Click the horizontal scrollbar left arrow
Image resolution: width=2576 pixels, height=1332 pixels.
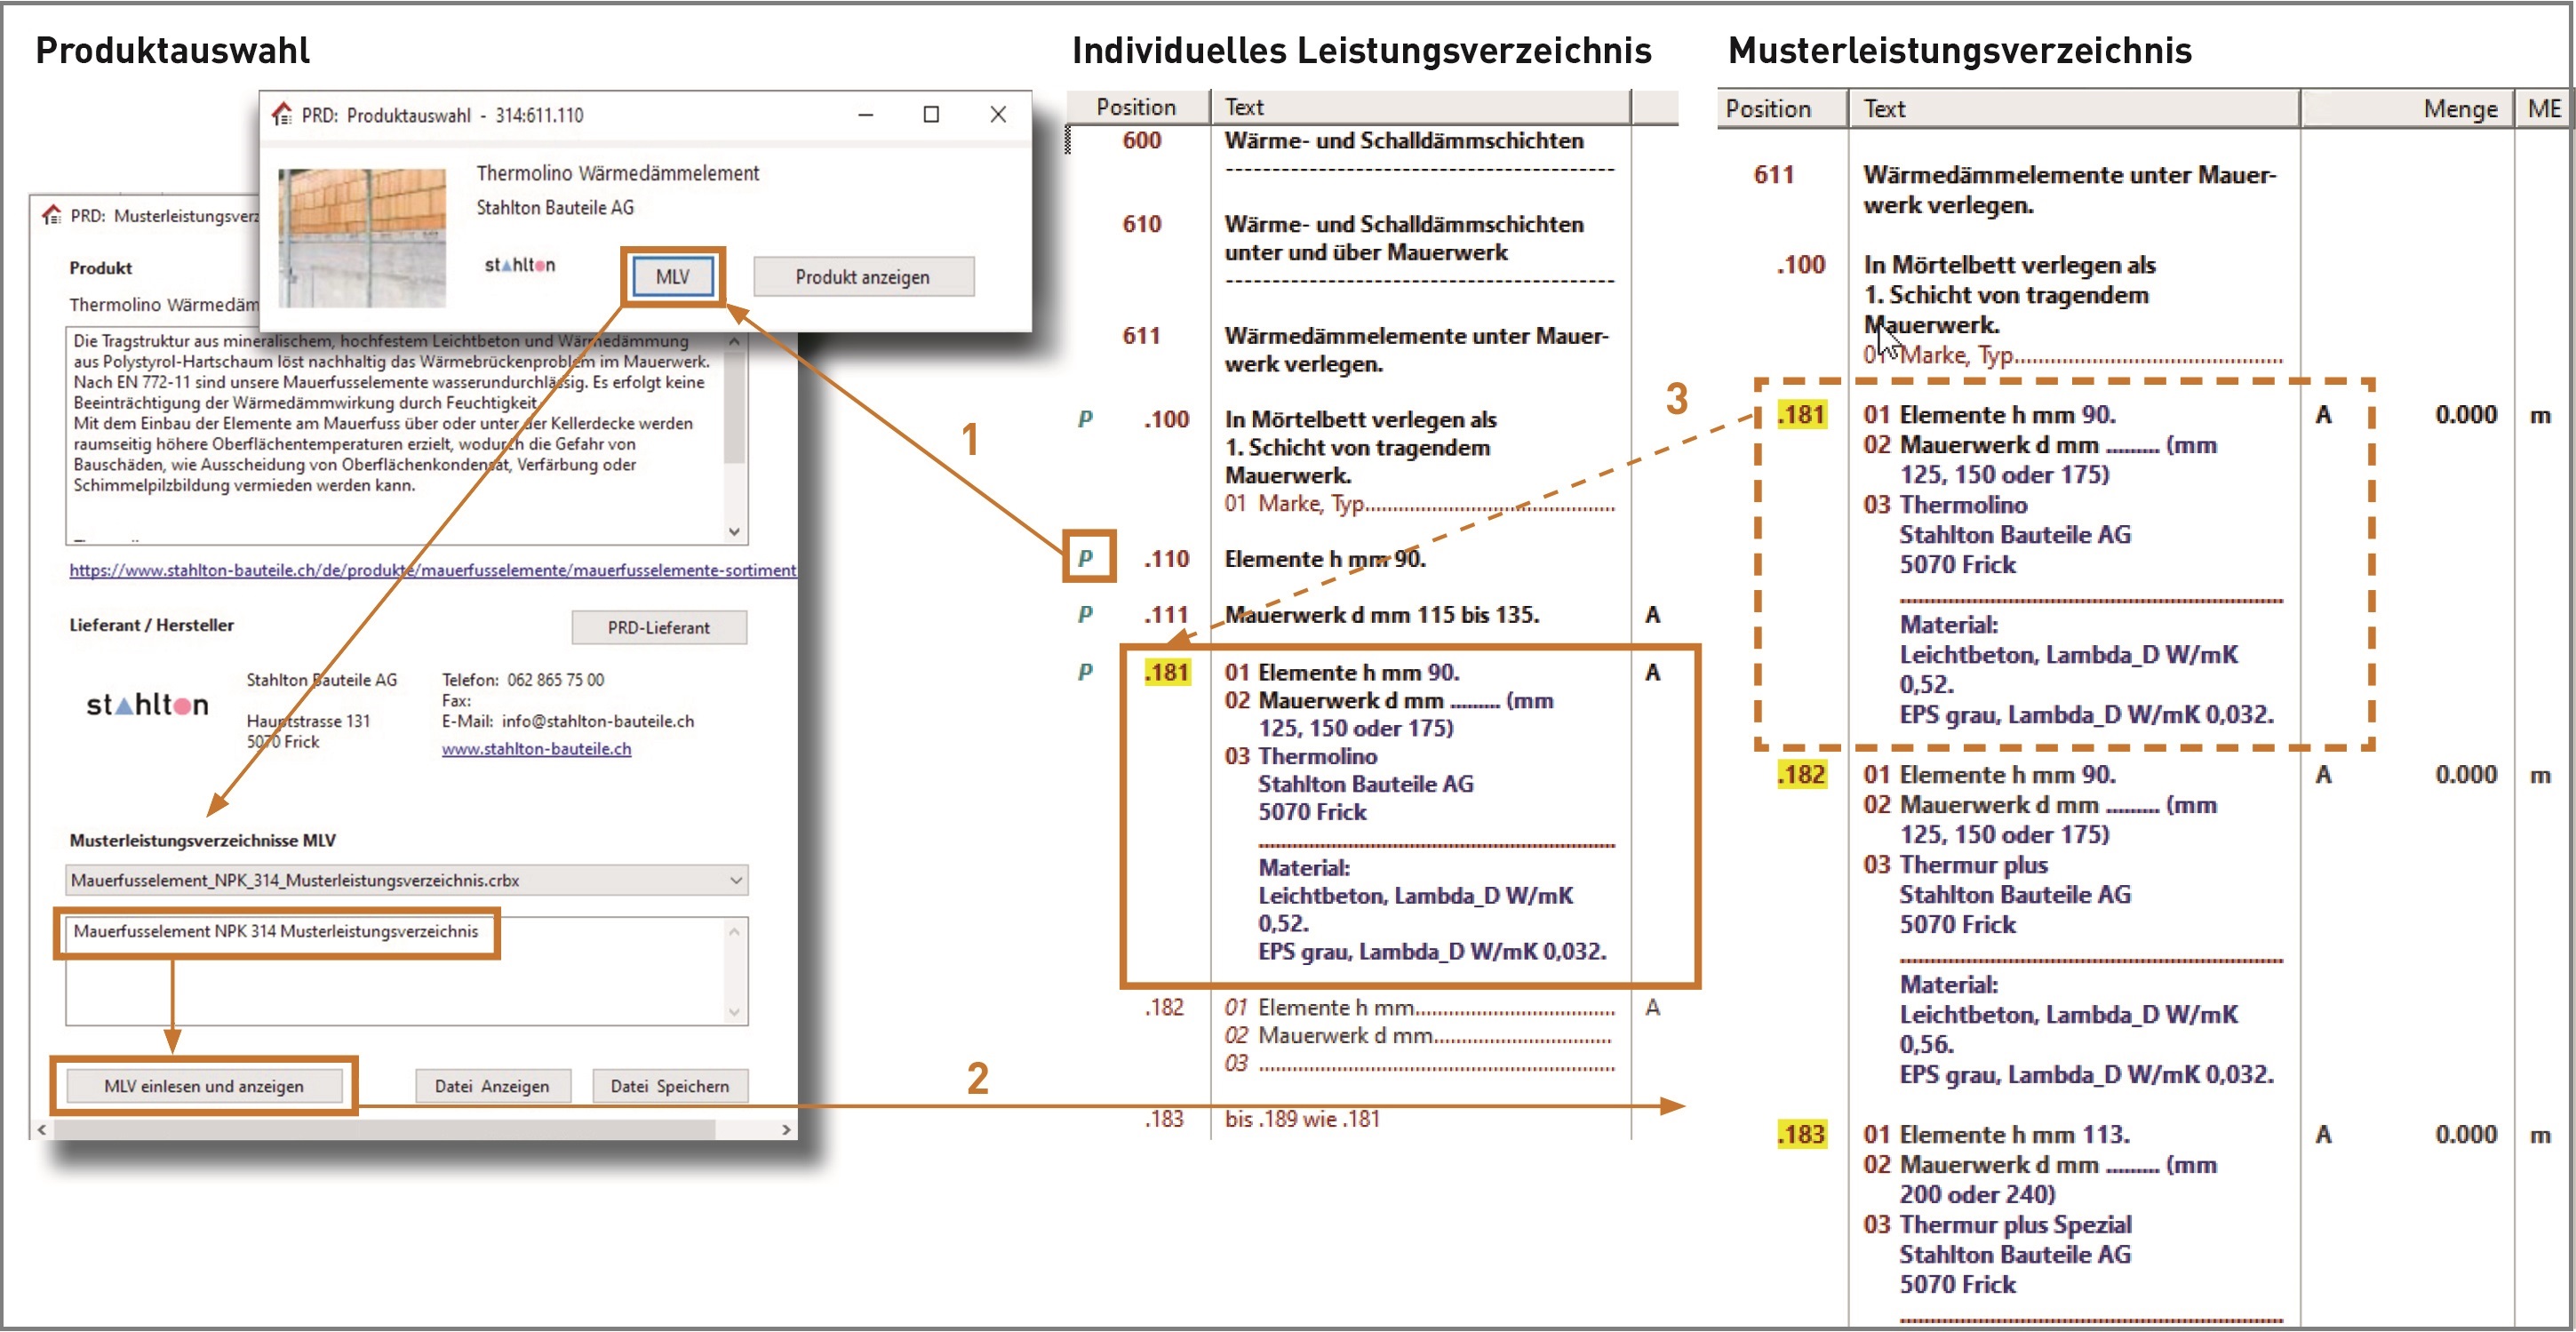point(41,1129)
